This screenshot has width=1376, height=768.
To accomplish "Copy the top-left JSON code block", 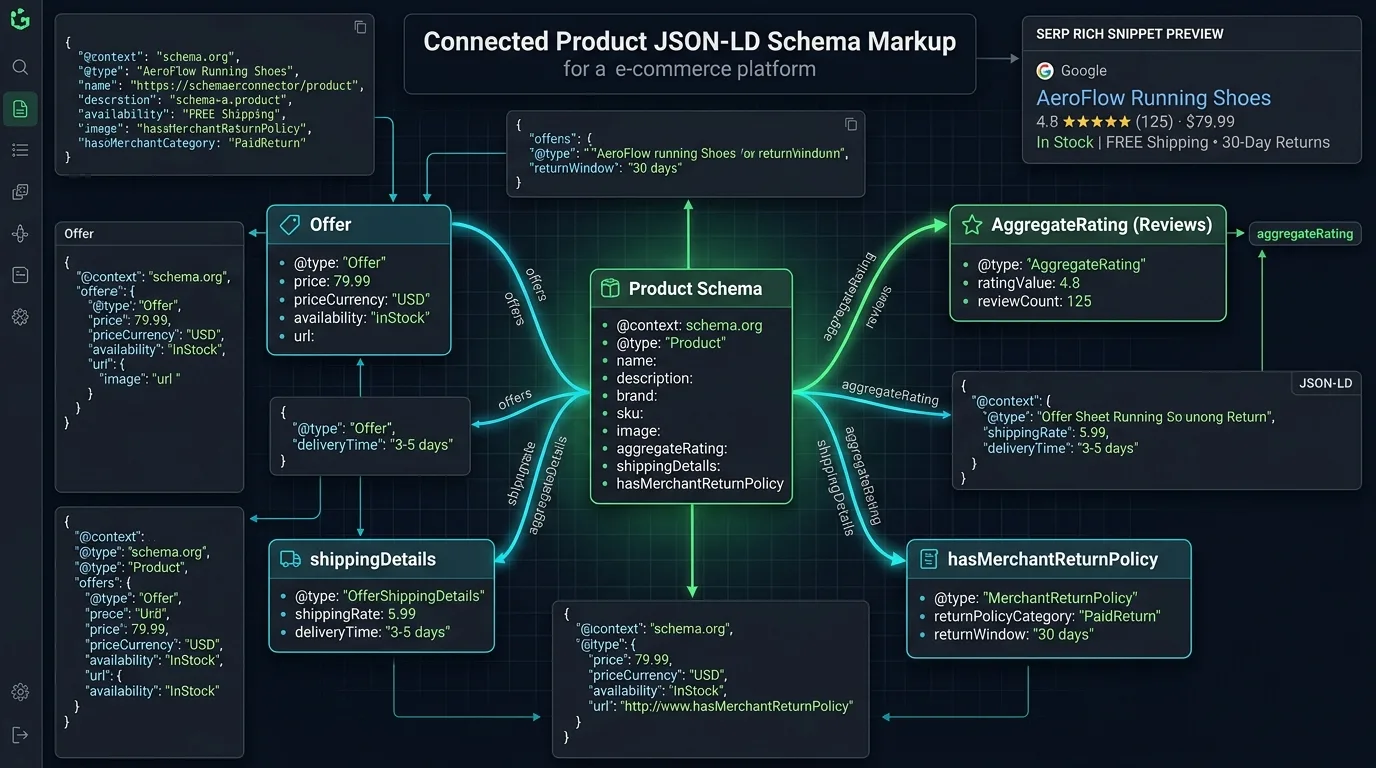I will point(360,28).
